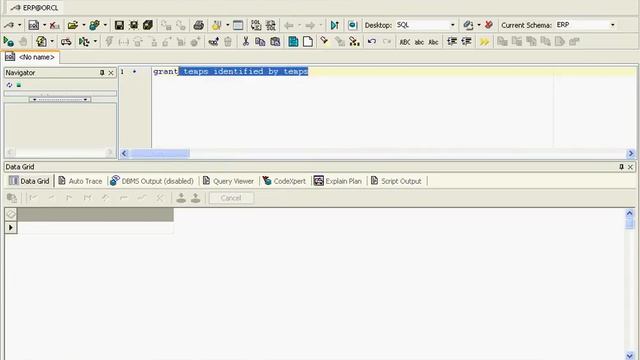Click line number 1 in editor gutter

(122, 72)
